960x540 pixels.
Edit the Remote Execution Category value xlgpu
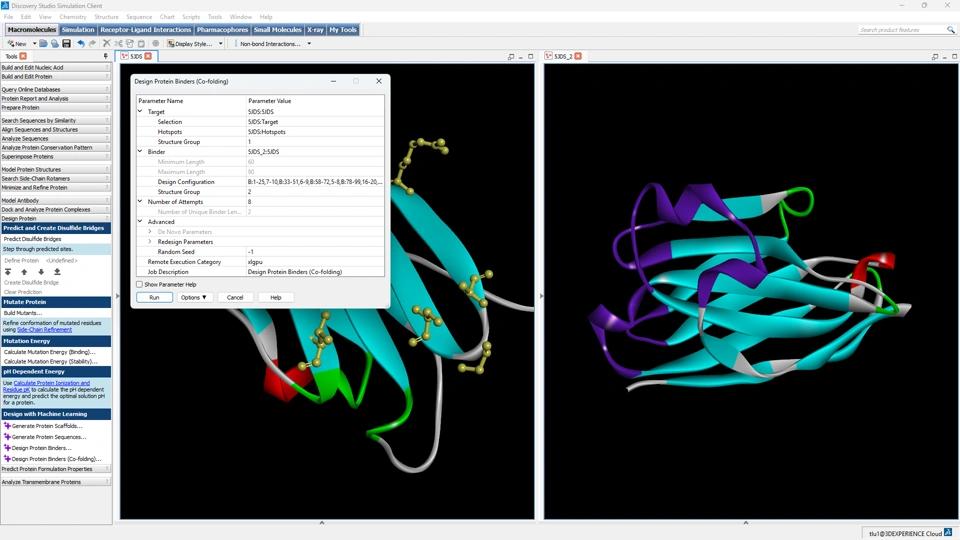click(315, 261)
